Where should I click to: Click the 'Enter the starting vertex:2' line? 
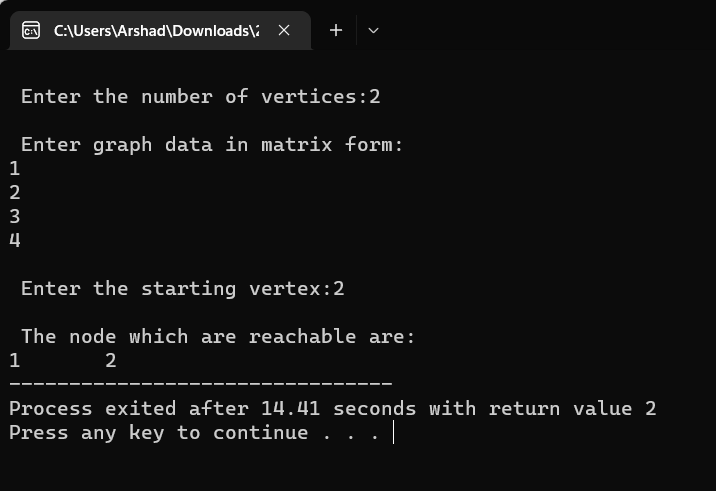183,289
